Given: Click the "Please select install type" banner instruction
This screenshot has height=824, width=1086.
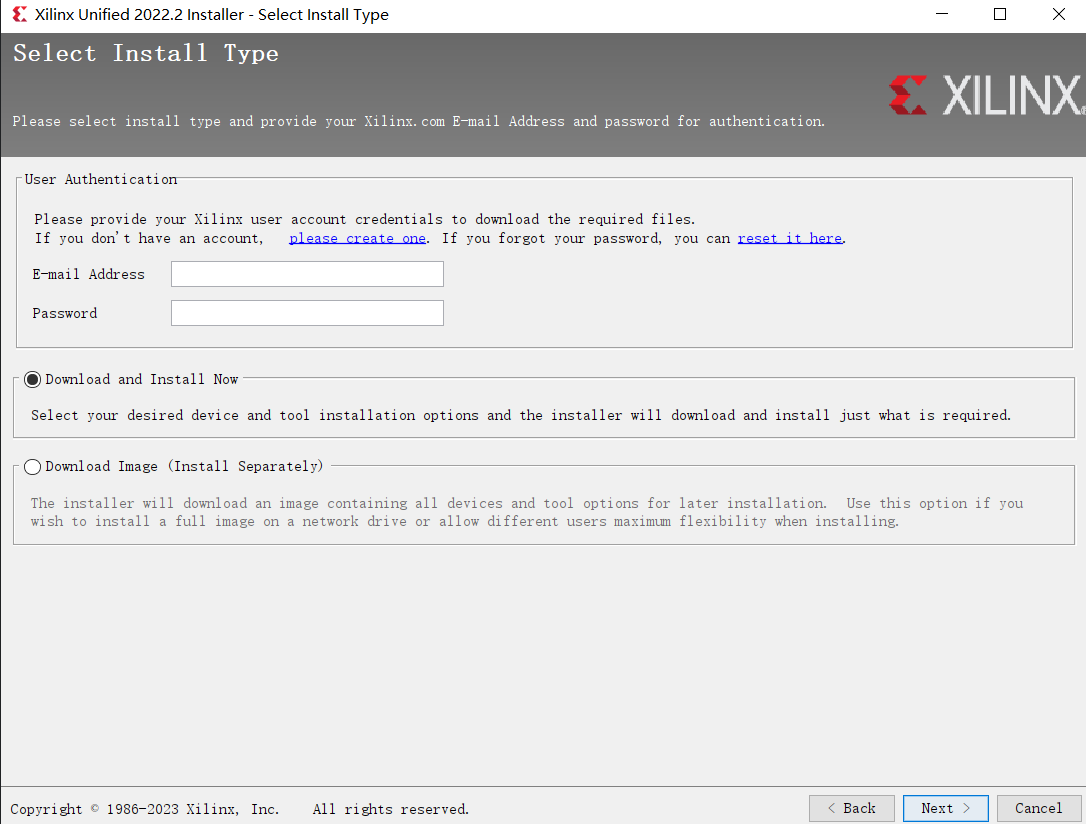Looking at the screenshot, I should pyautogui.click(x=418, y=121).
